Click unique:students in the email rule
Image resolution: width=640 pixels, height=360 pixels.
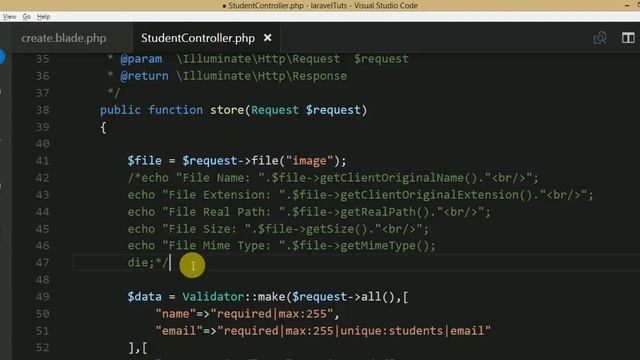click(391, 331)
